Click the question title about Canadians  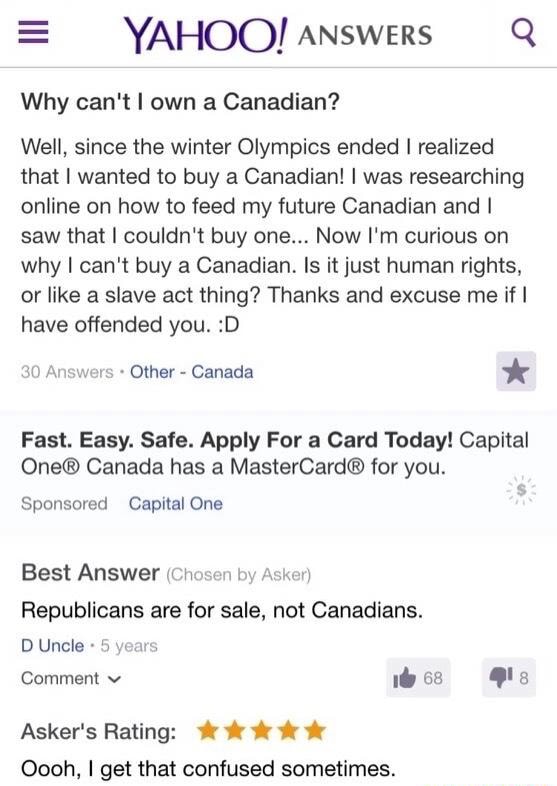click(x=180, y=102)
